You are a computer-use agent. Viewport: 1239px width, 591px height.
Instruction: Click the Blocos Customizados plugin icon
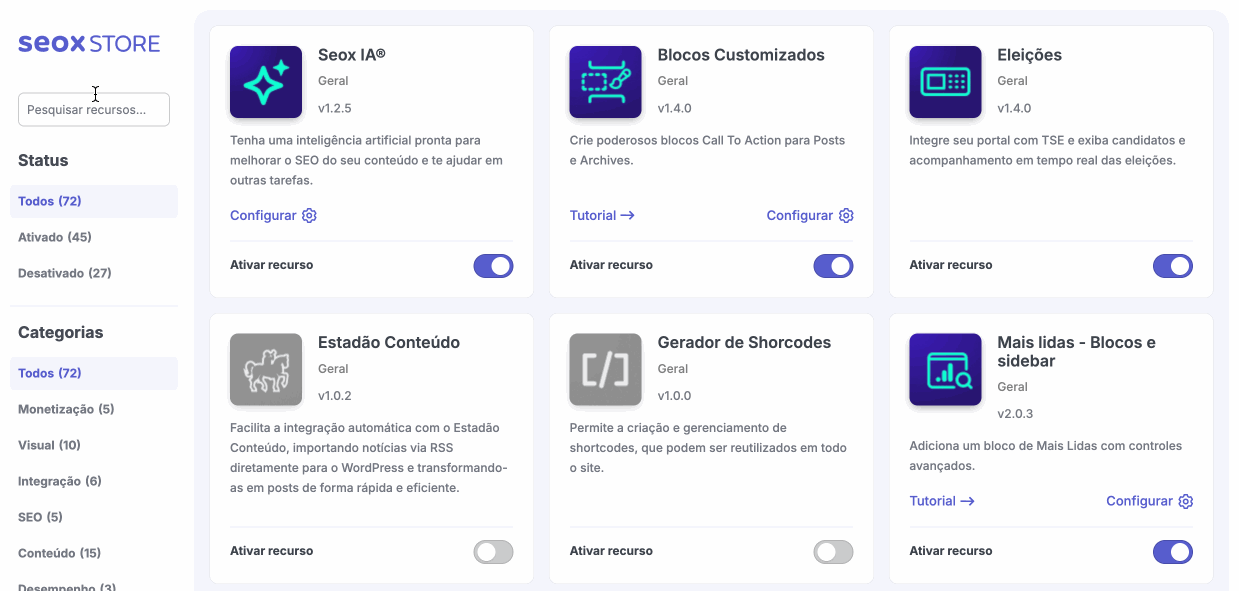point(605,82)
